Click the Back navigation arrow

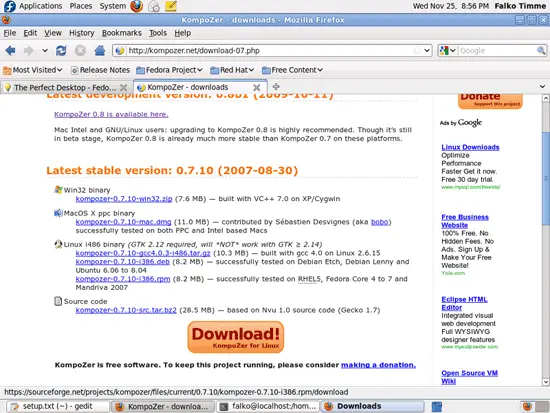10,51
